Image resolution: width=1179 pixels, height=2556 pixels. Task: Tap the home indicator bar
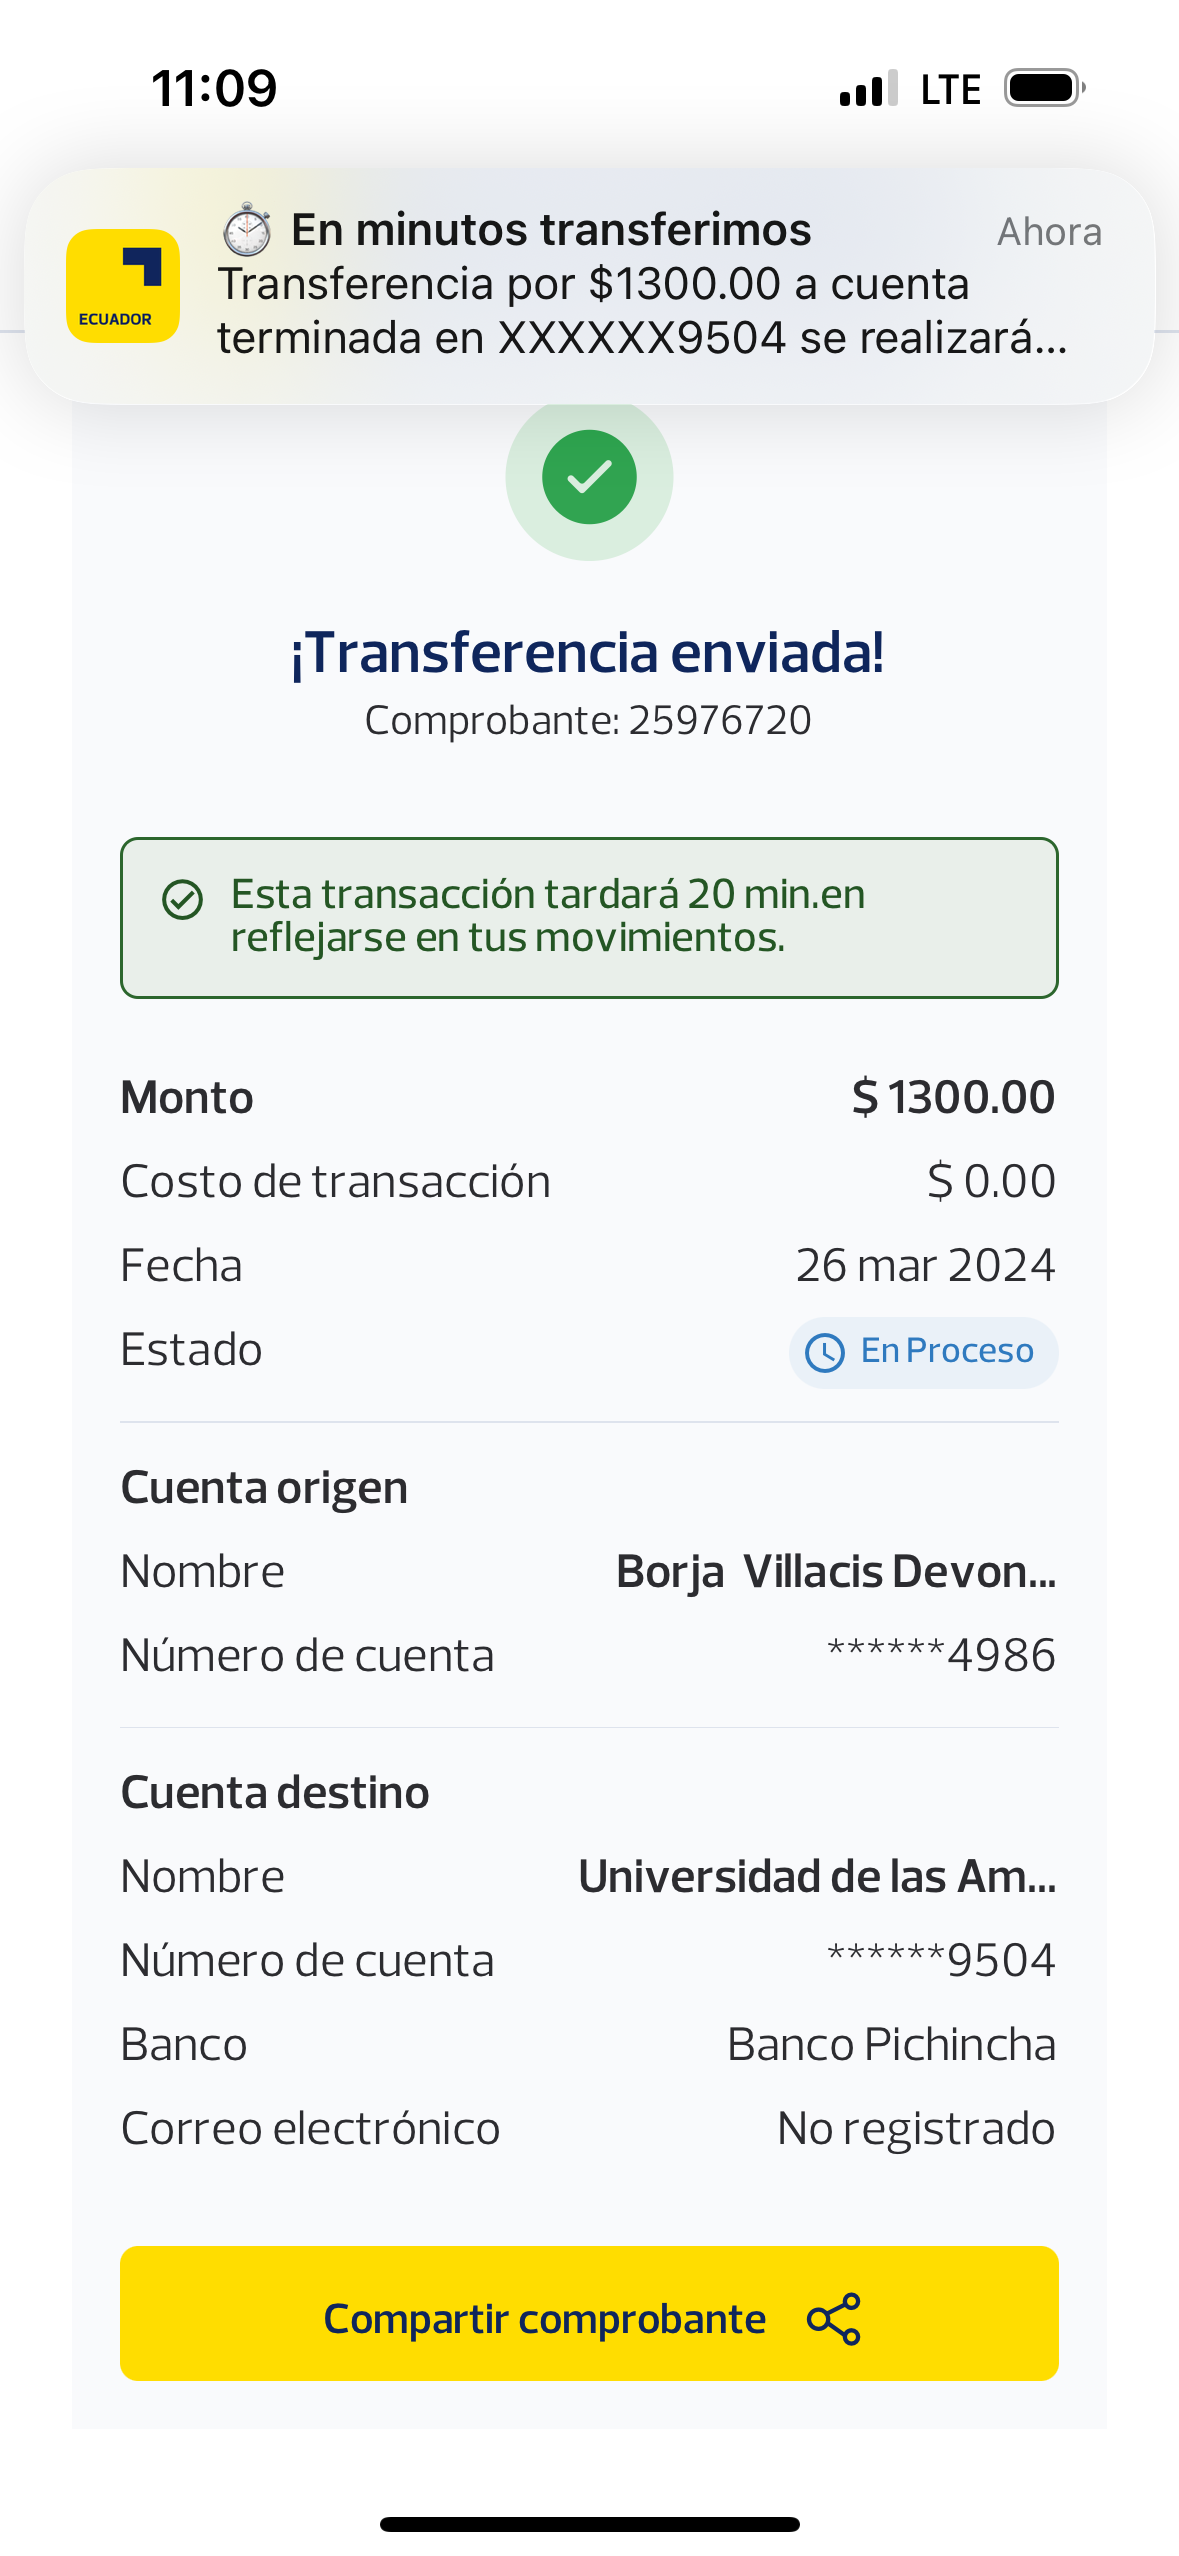pos(589,2523)
